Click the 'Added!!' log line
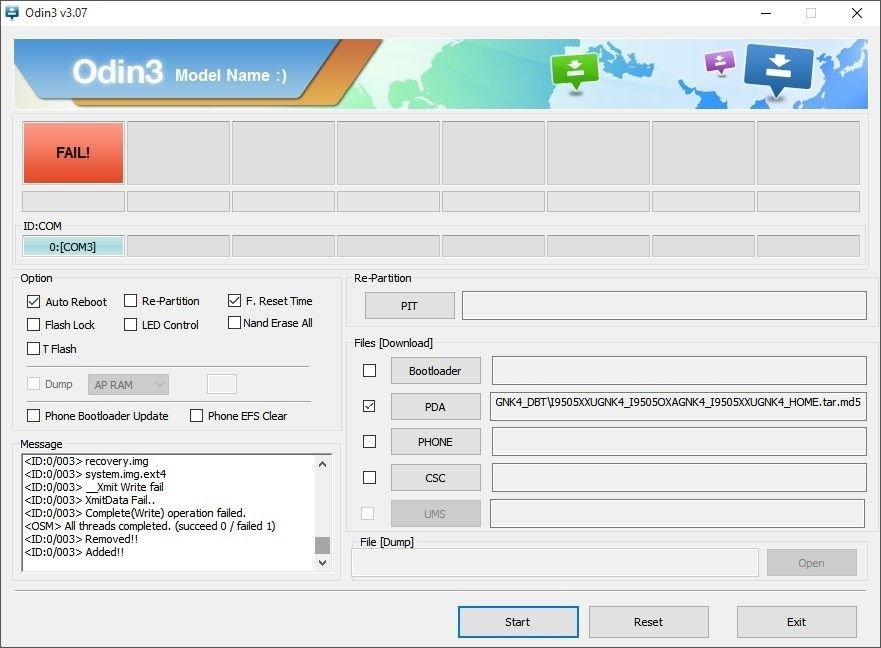Viewport: 881px width, 648px height. [74, 552]
